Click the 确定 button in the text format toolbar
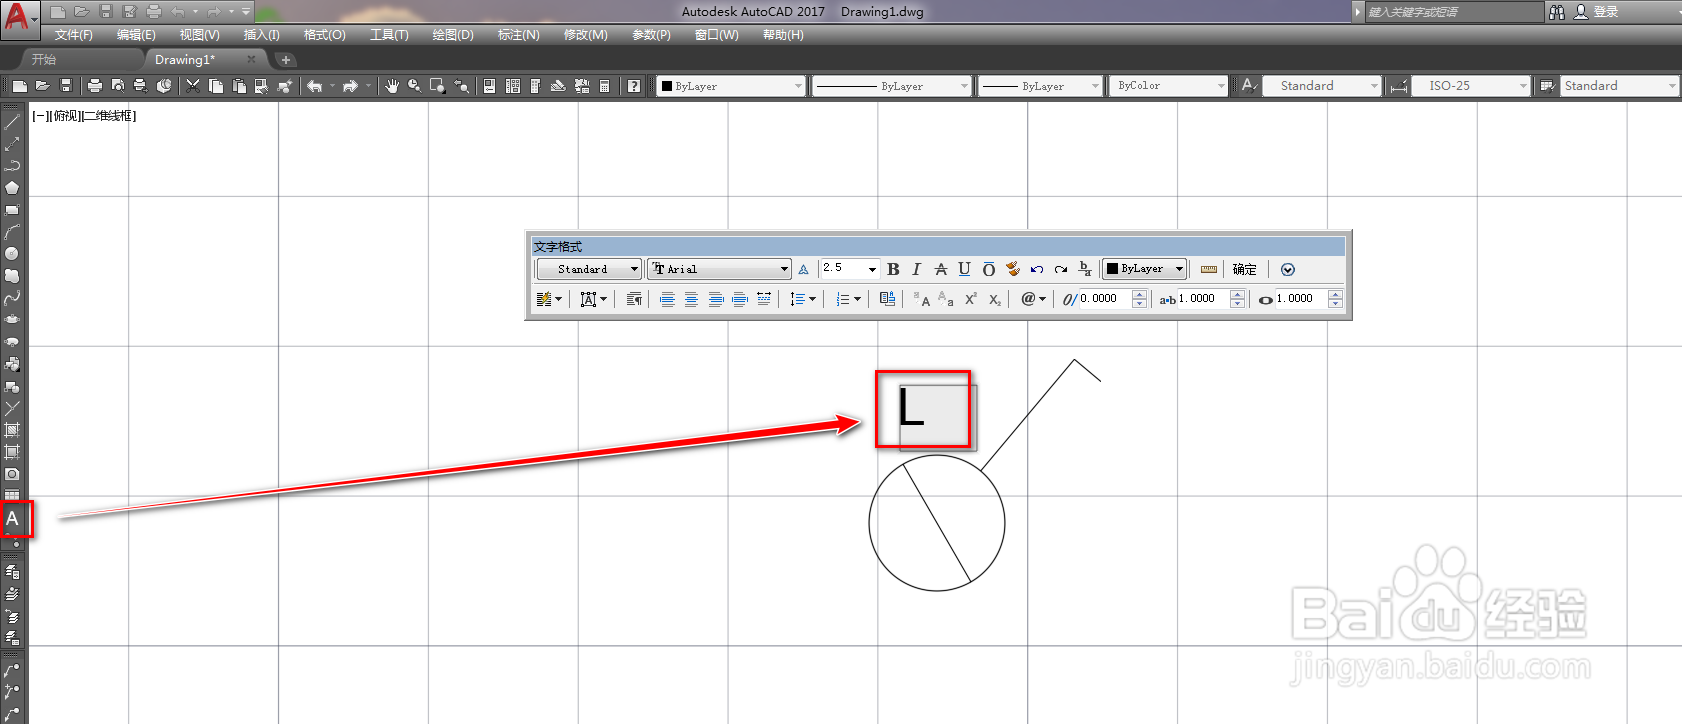Screen dimensions: 1682x724 (1245, 269)
